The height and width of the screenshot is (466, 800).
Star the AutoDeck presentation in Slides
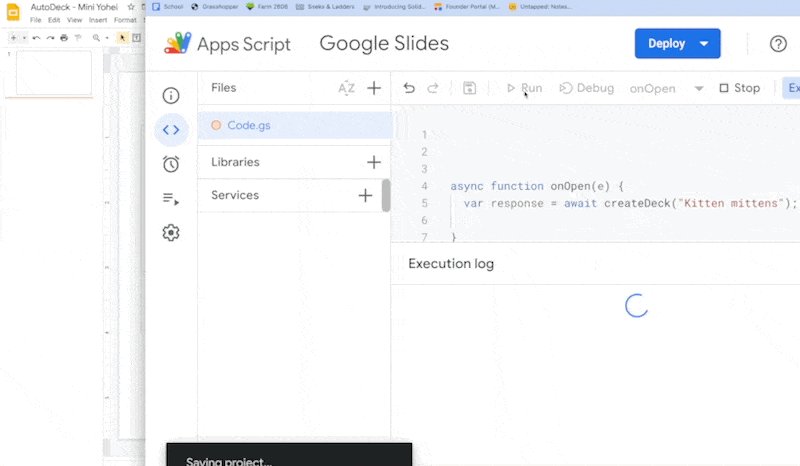tap(131, 7)
